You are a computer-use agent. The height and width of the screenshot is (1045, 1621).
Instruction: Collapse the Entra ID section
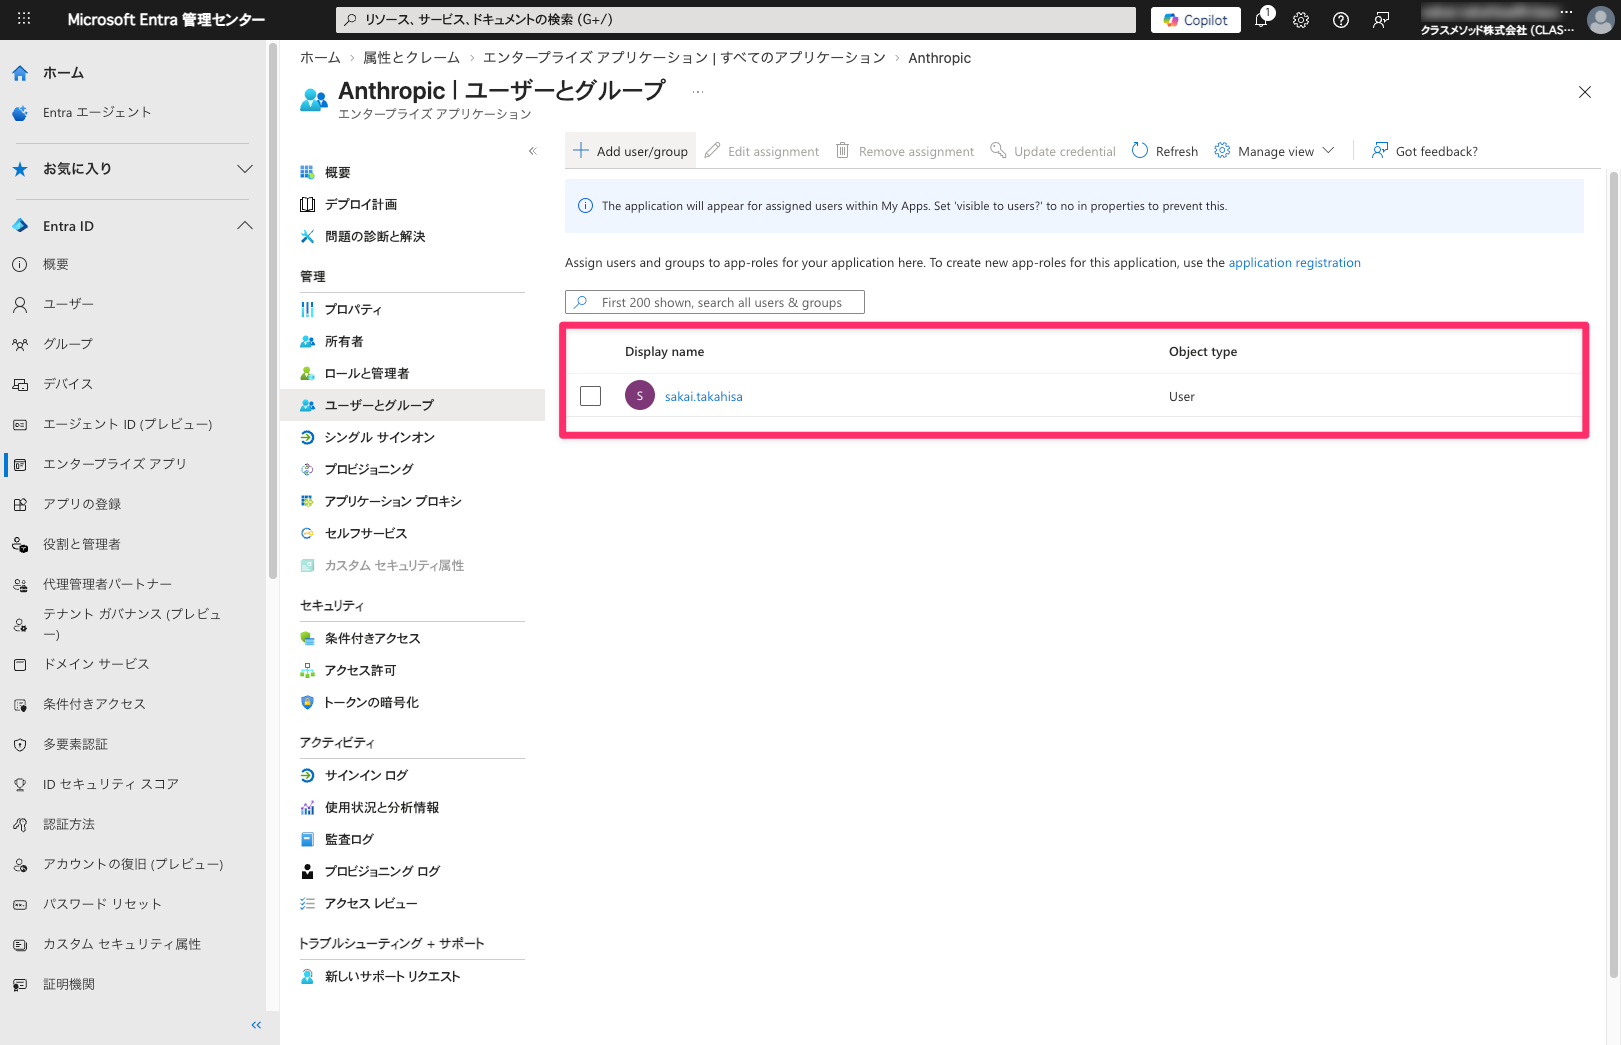(x=244, y=226)
